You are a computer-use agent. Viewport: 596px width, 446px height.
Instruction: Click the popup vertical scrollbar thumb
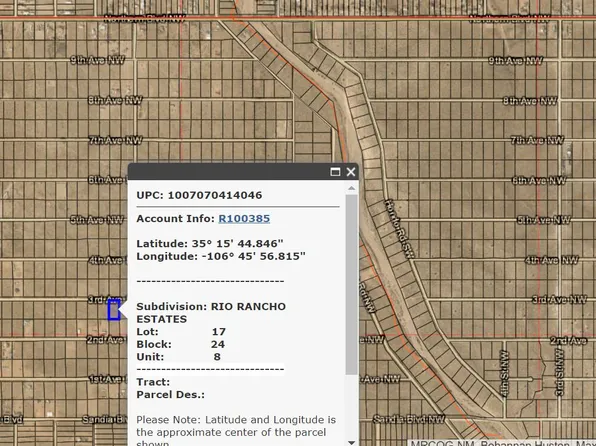tap(352, 284)
